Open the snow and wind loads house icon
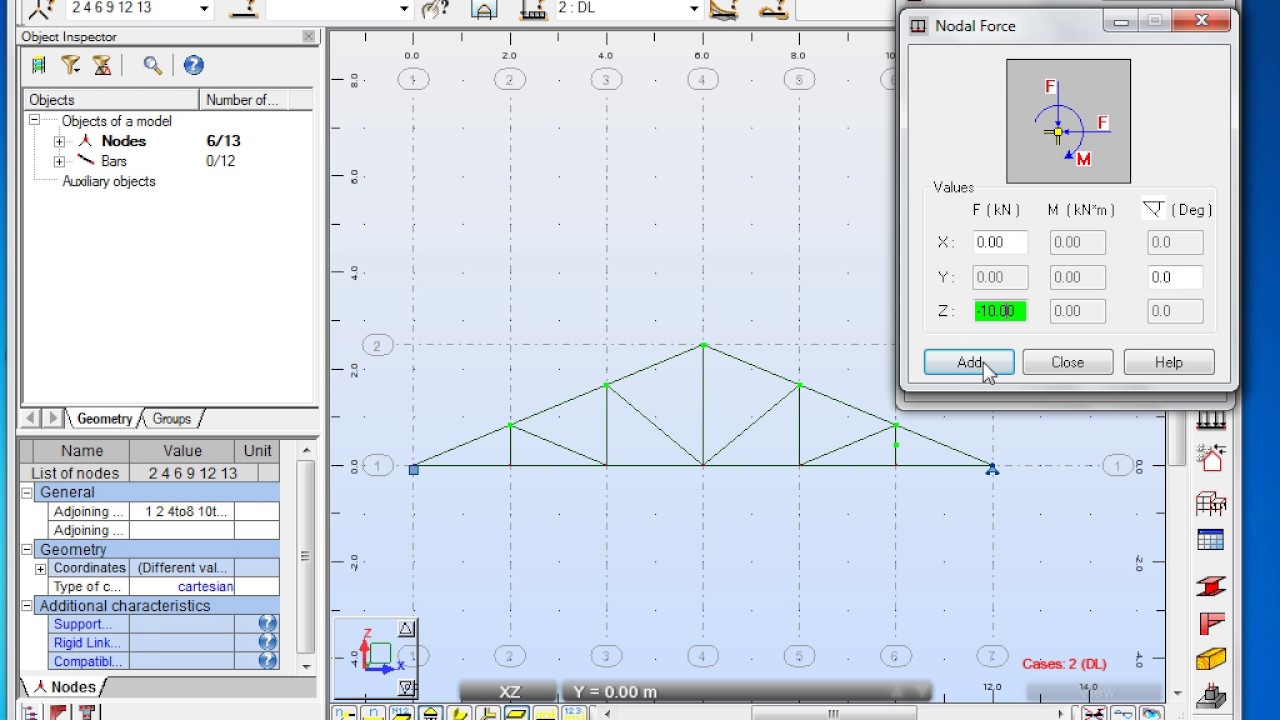This screenshot has width=1280, height=720. (x=1210, y=459)
